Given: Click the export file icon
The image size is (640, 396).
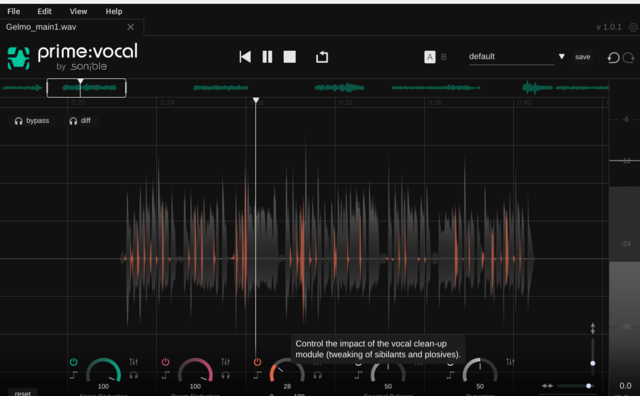Looking at the screenshot, I should [322, 57].
